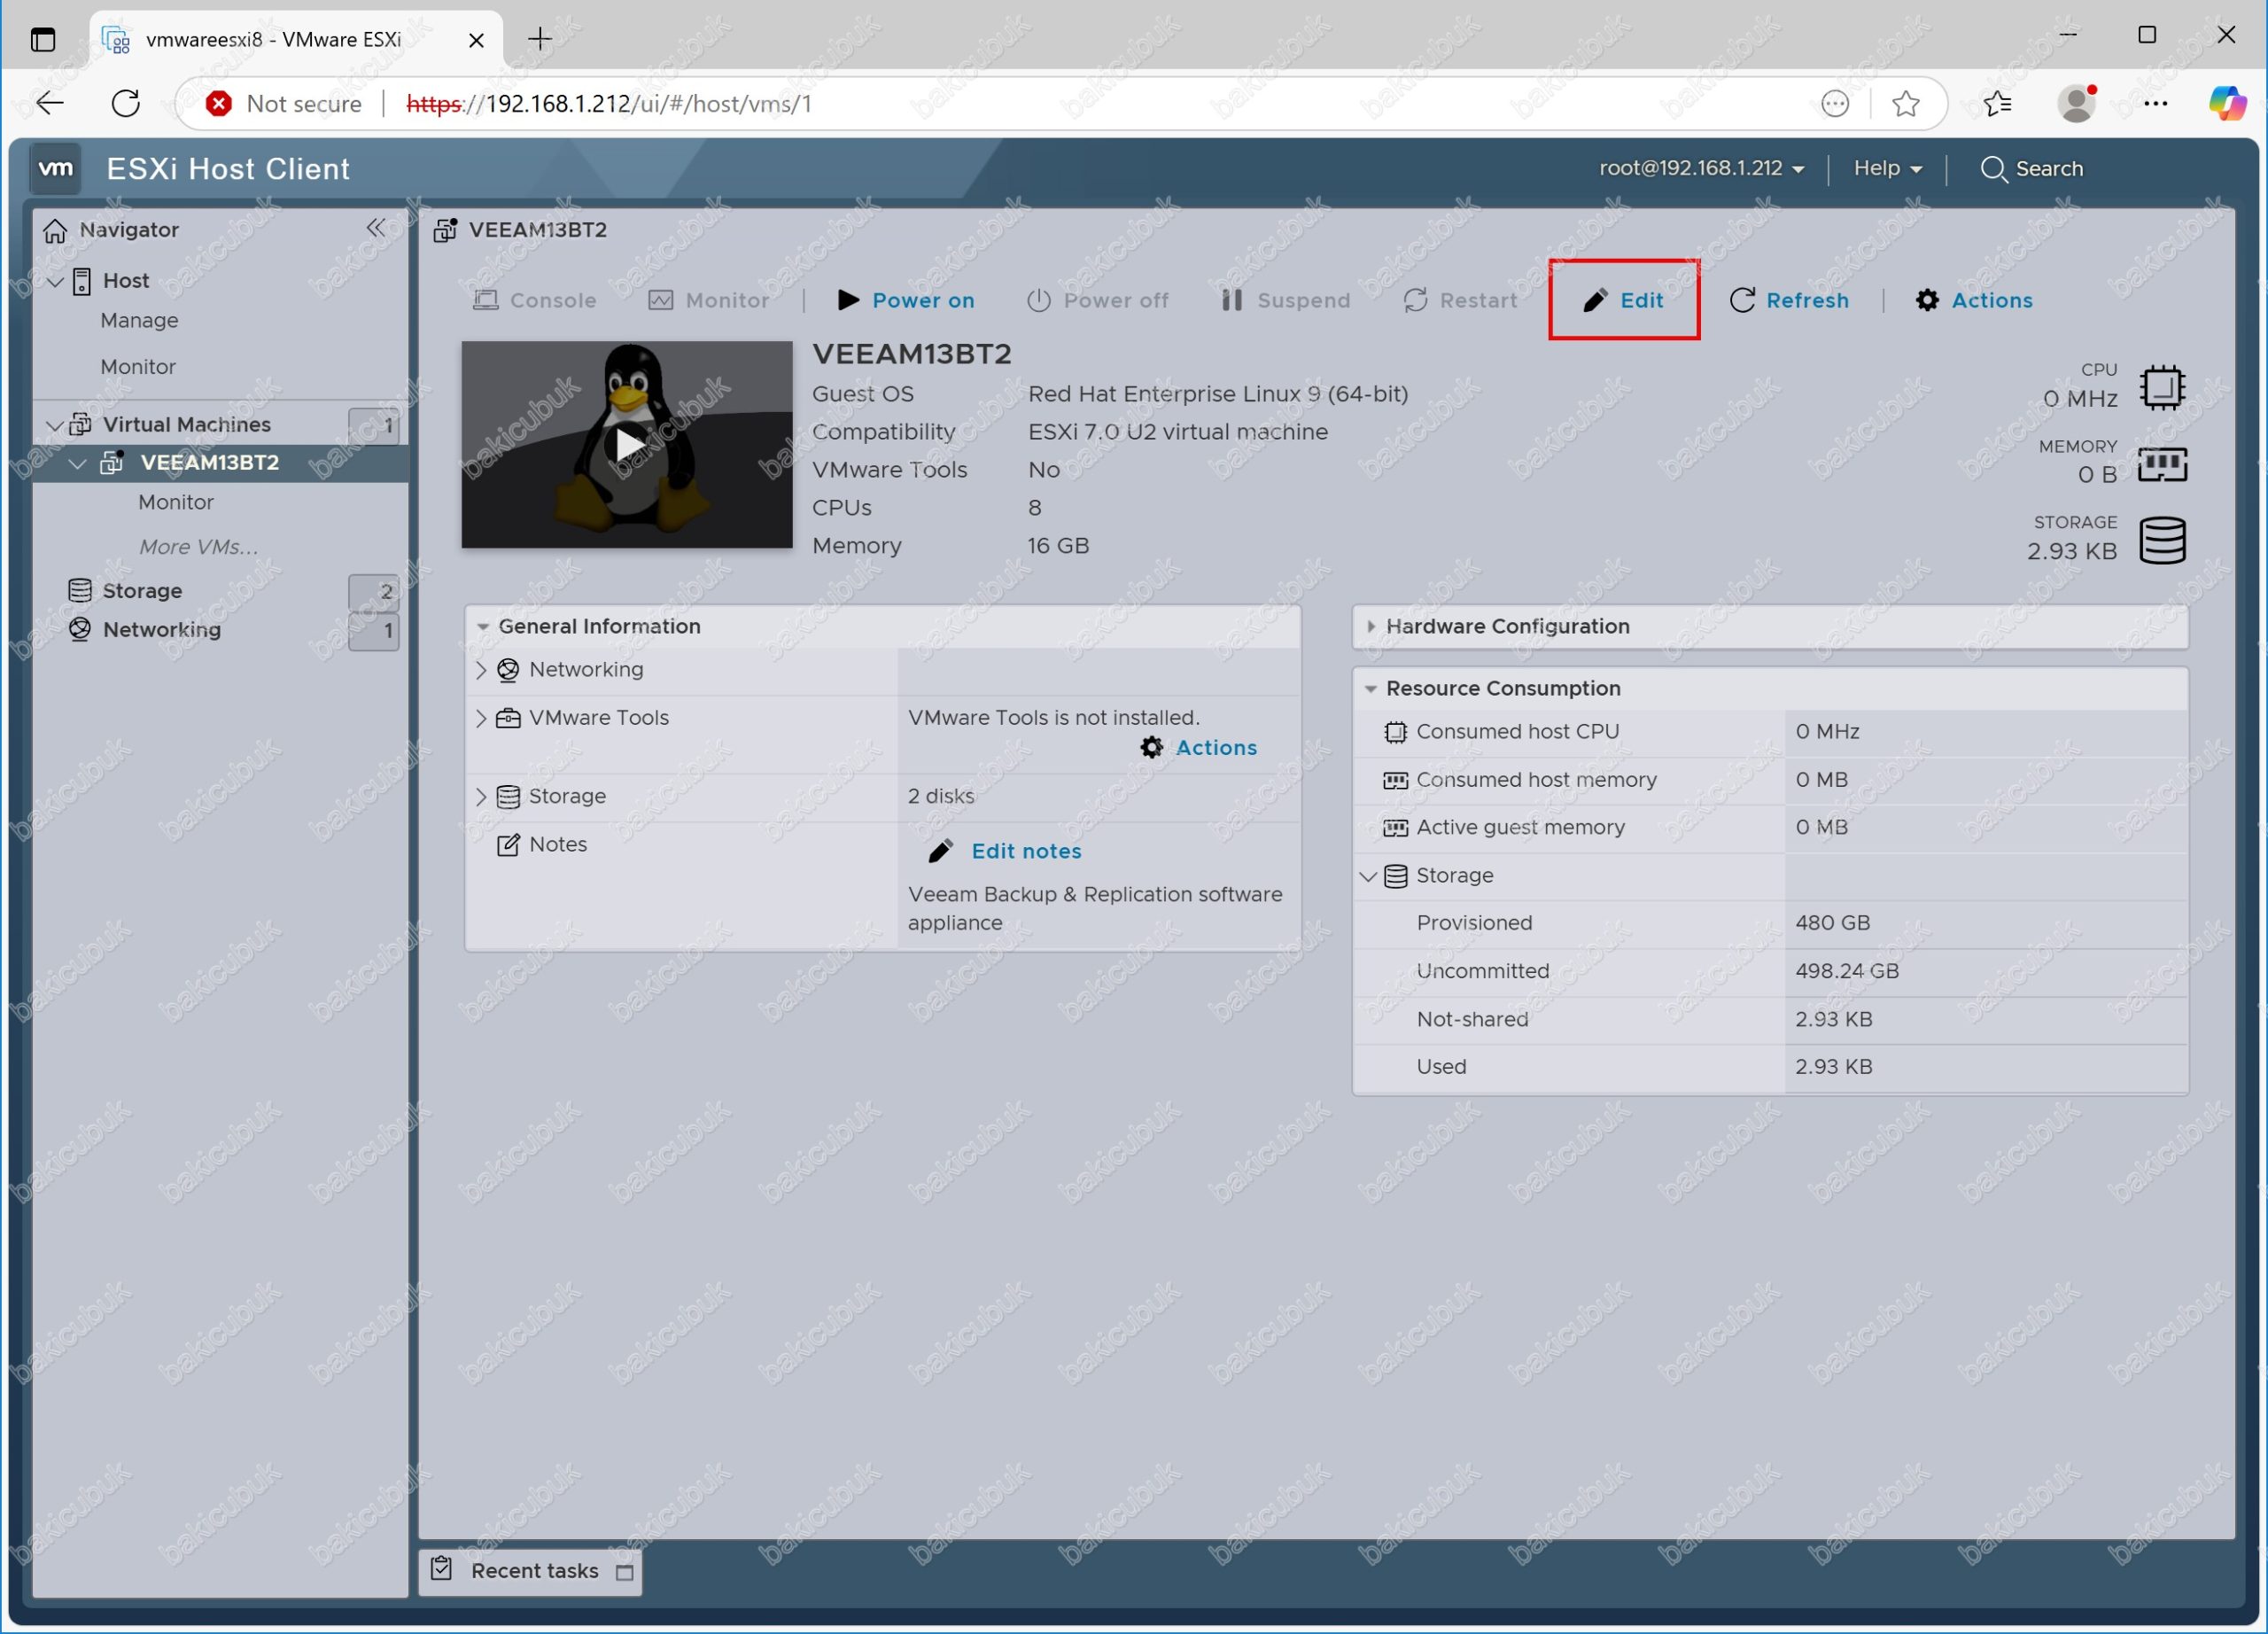
Task: Select VEEAM13BT2 in the Navigator tree
Action: 210,462
